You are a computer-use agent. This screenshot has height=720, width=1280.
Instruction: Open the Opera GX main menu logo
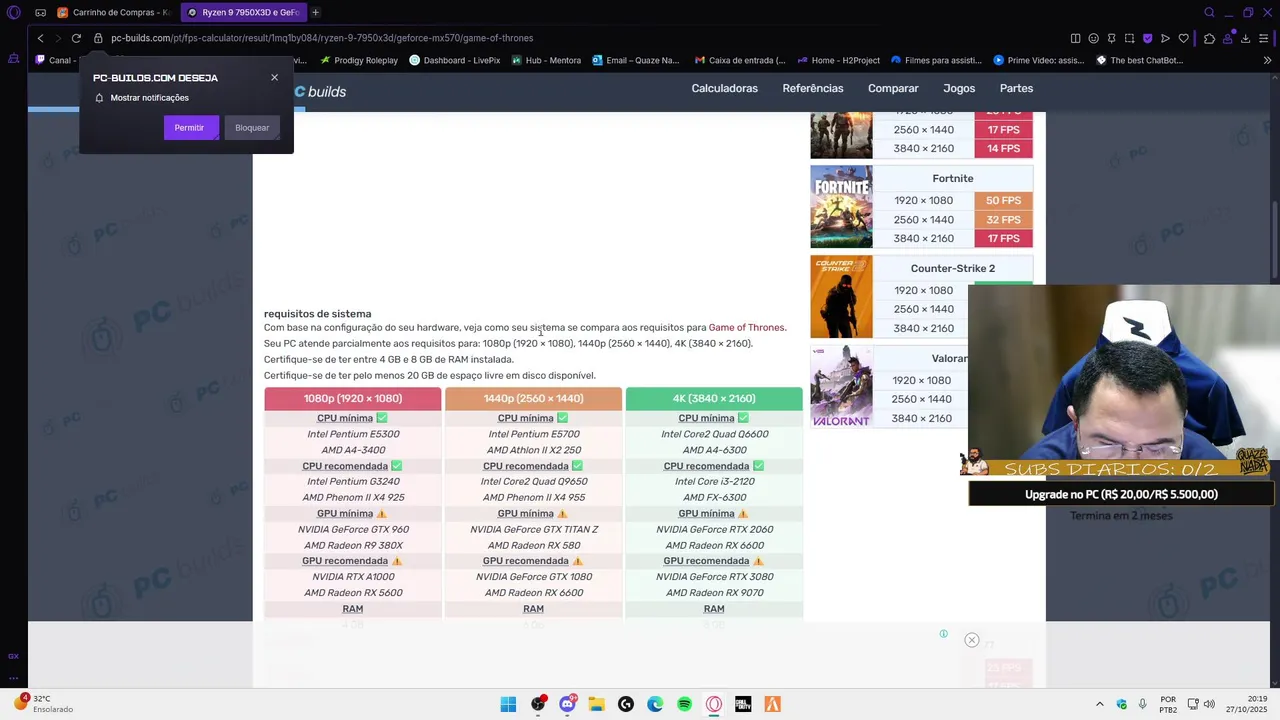(13, 12)
